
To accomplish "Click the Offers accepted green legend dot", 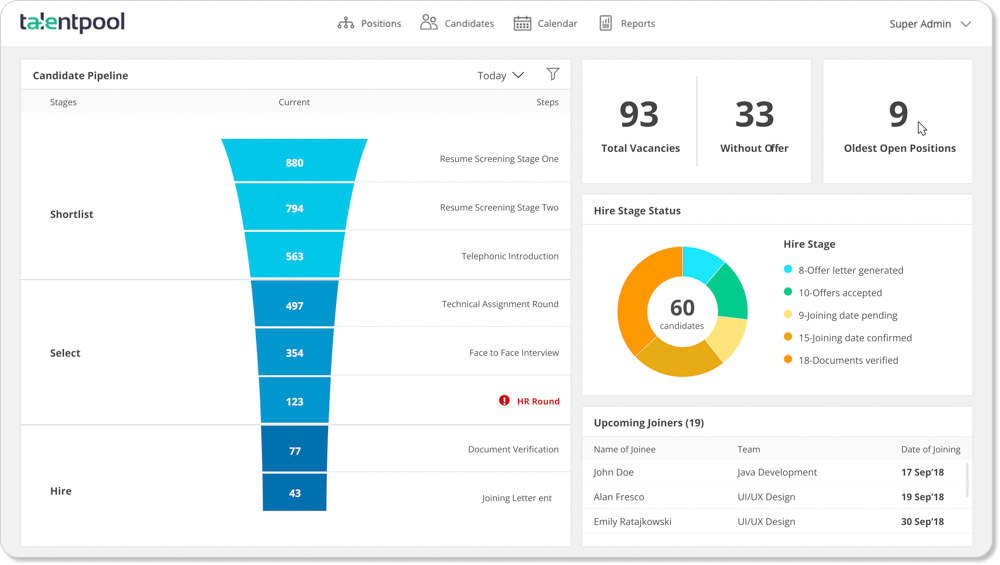I will pyautogui.click(x=788, y=292).
